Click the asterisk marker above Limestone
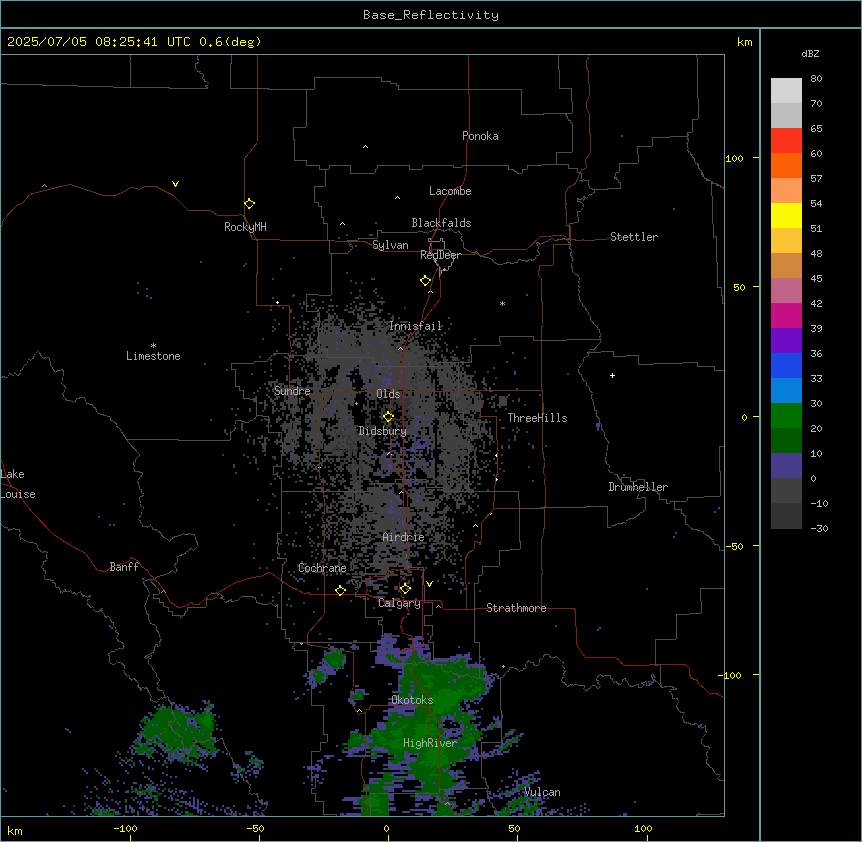The width and height of the screenshot is (862, 842). (x=153, y=346)
